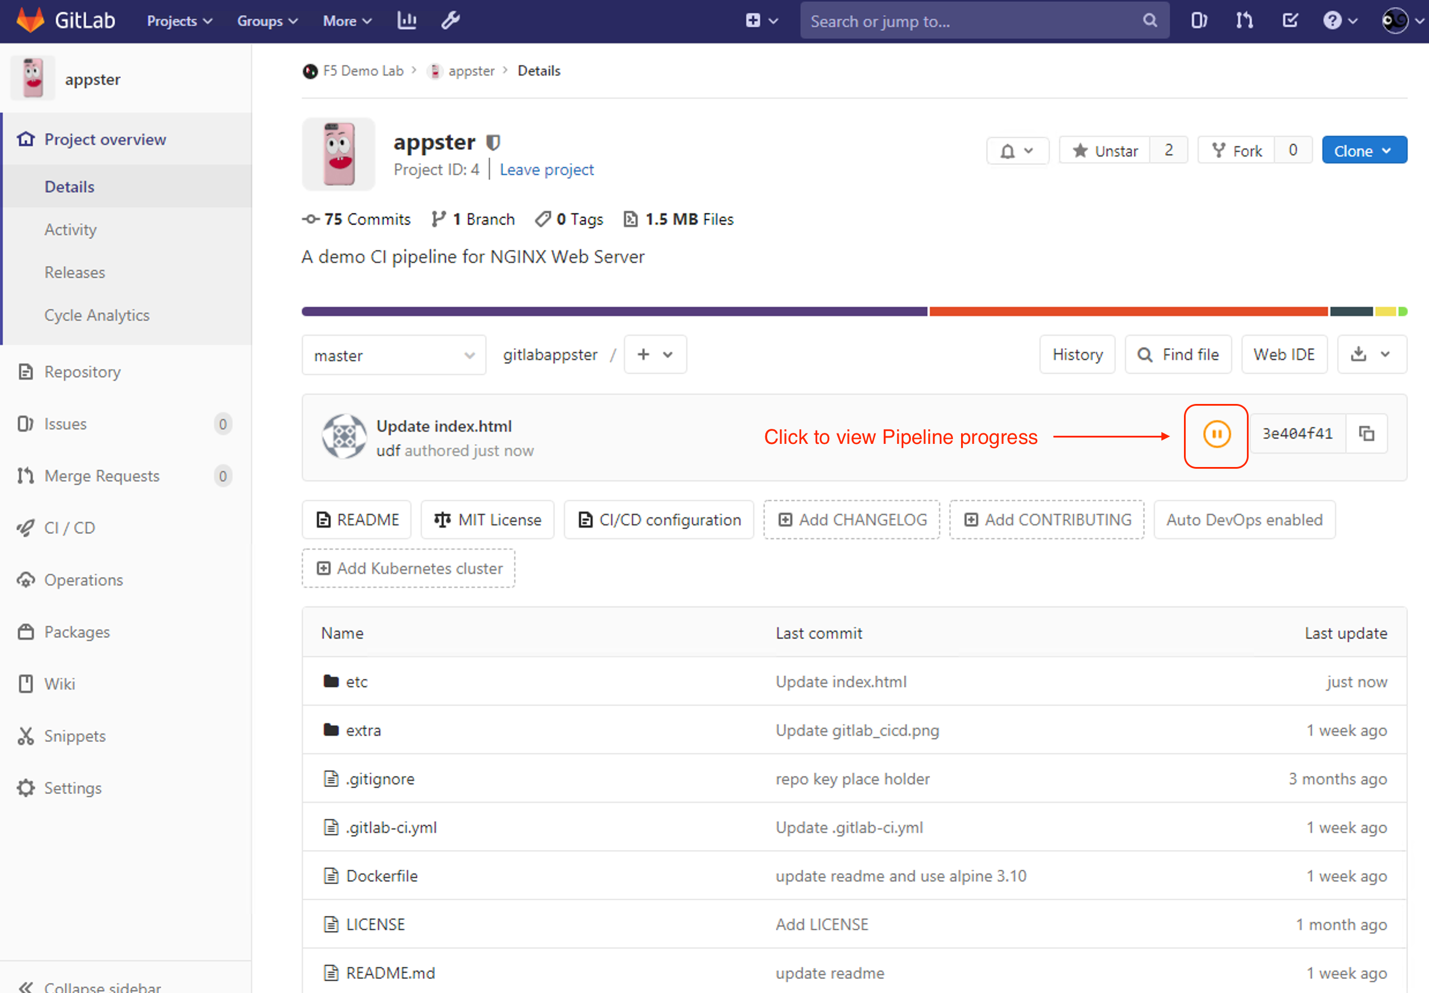Click the History button

(x=1078, y=355)
